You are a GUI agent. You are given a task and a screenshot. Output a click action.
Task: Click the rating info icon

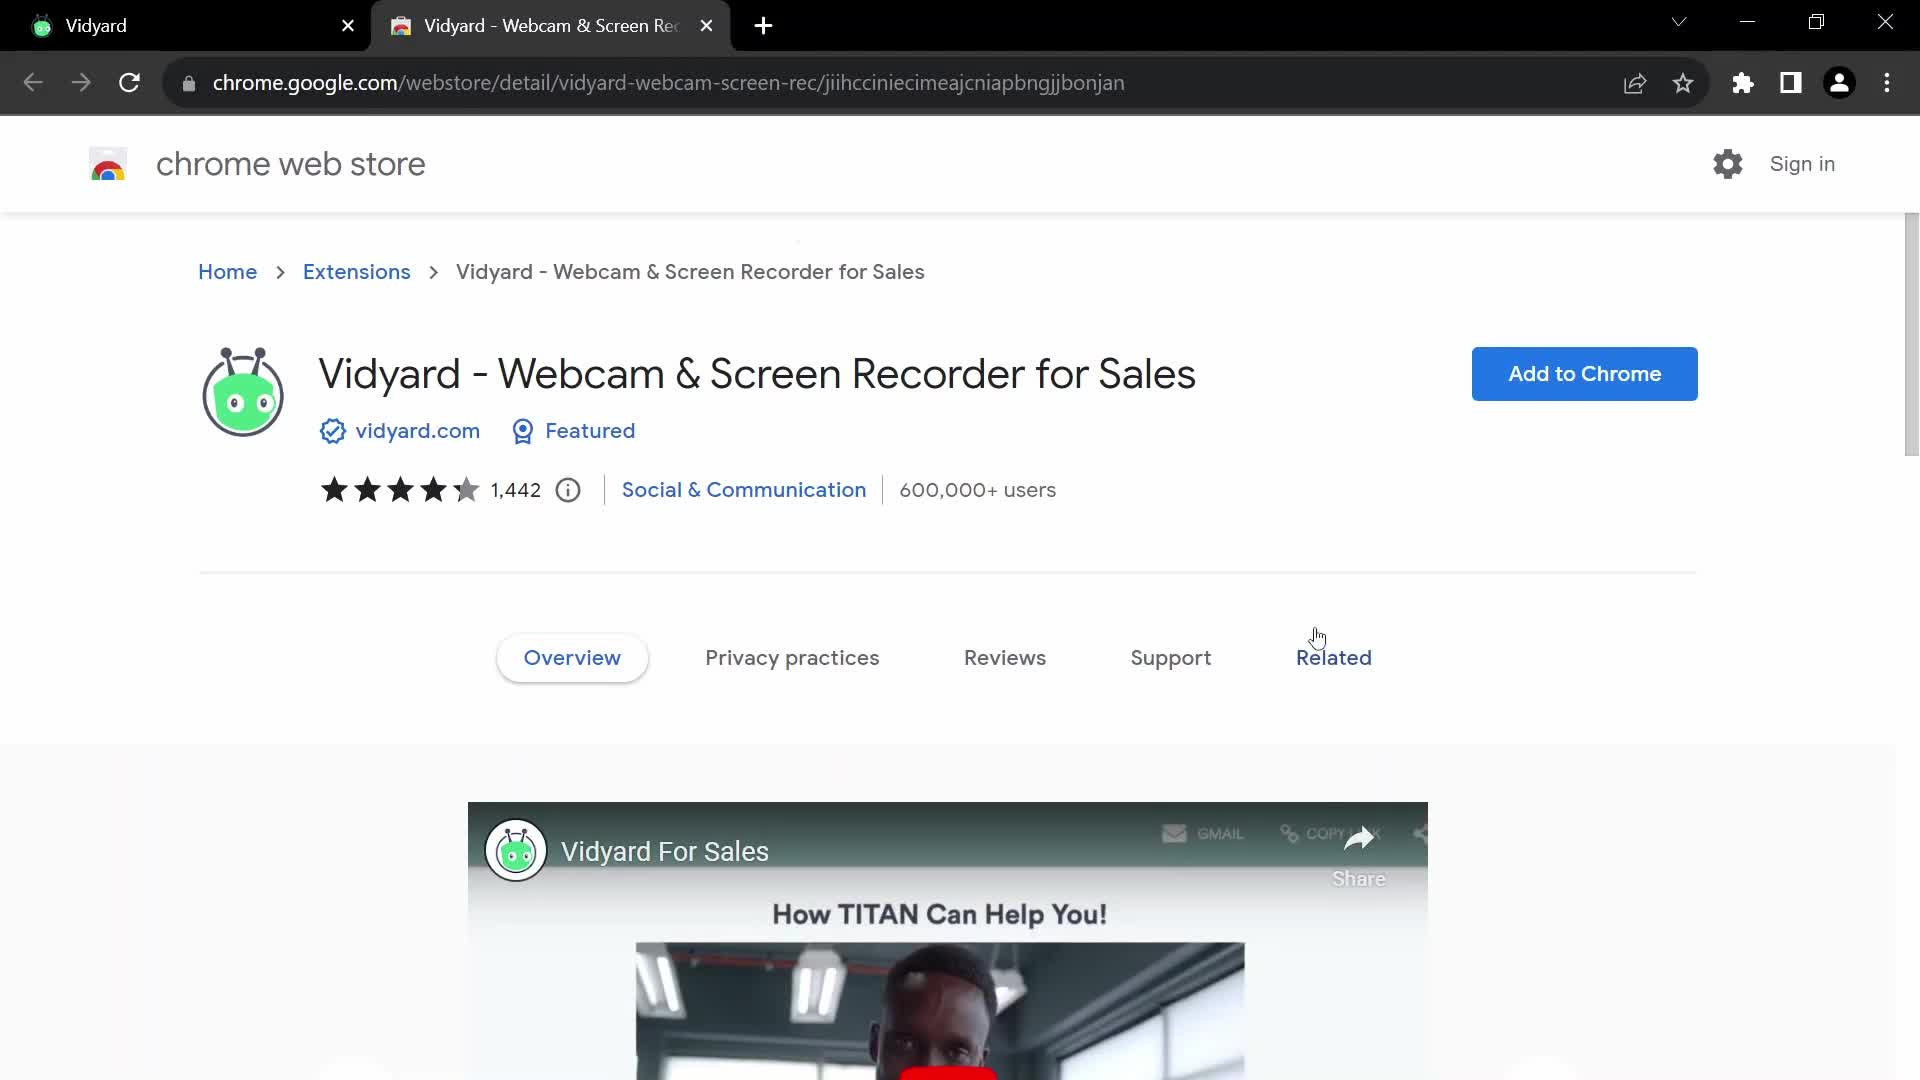point(568,490)
